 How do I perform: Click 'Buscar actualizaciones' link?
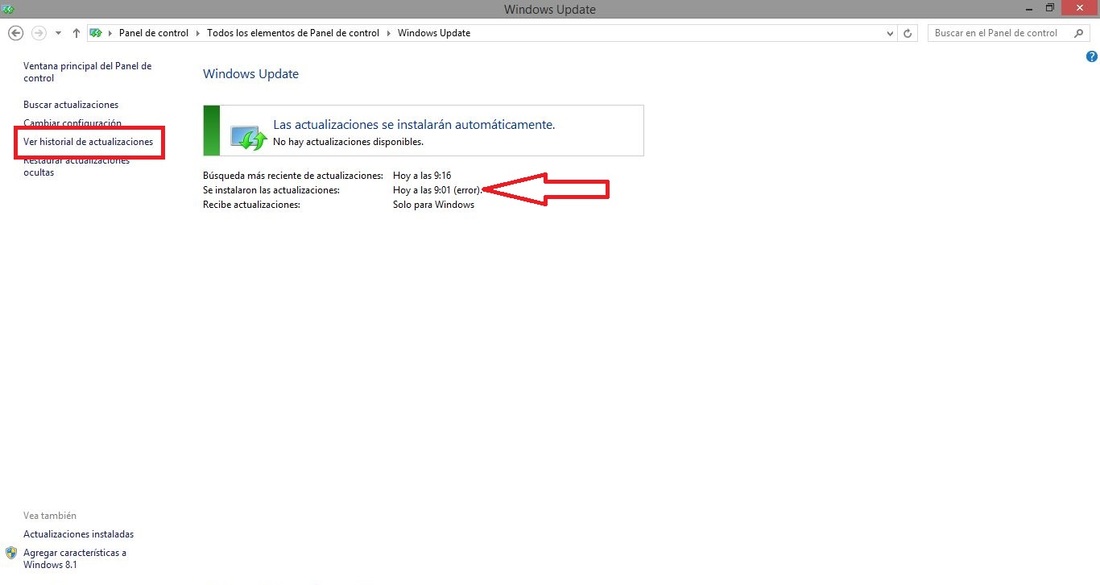[71, 105]
